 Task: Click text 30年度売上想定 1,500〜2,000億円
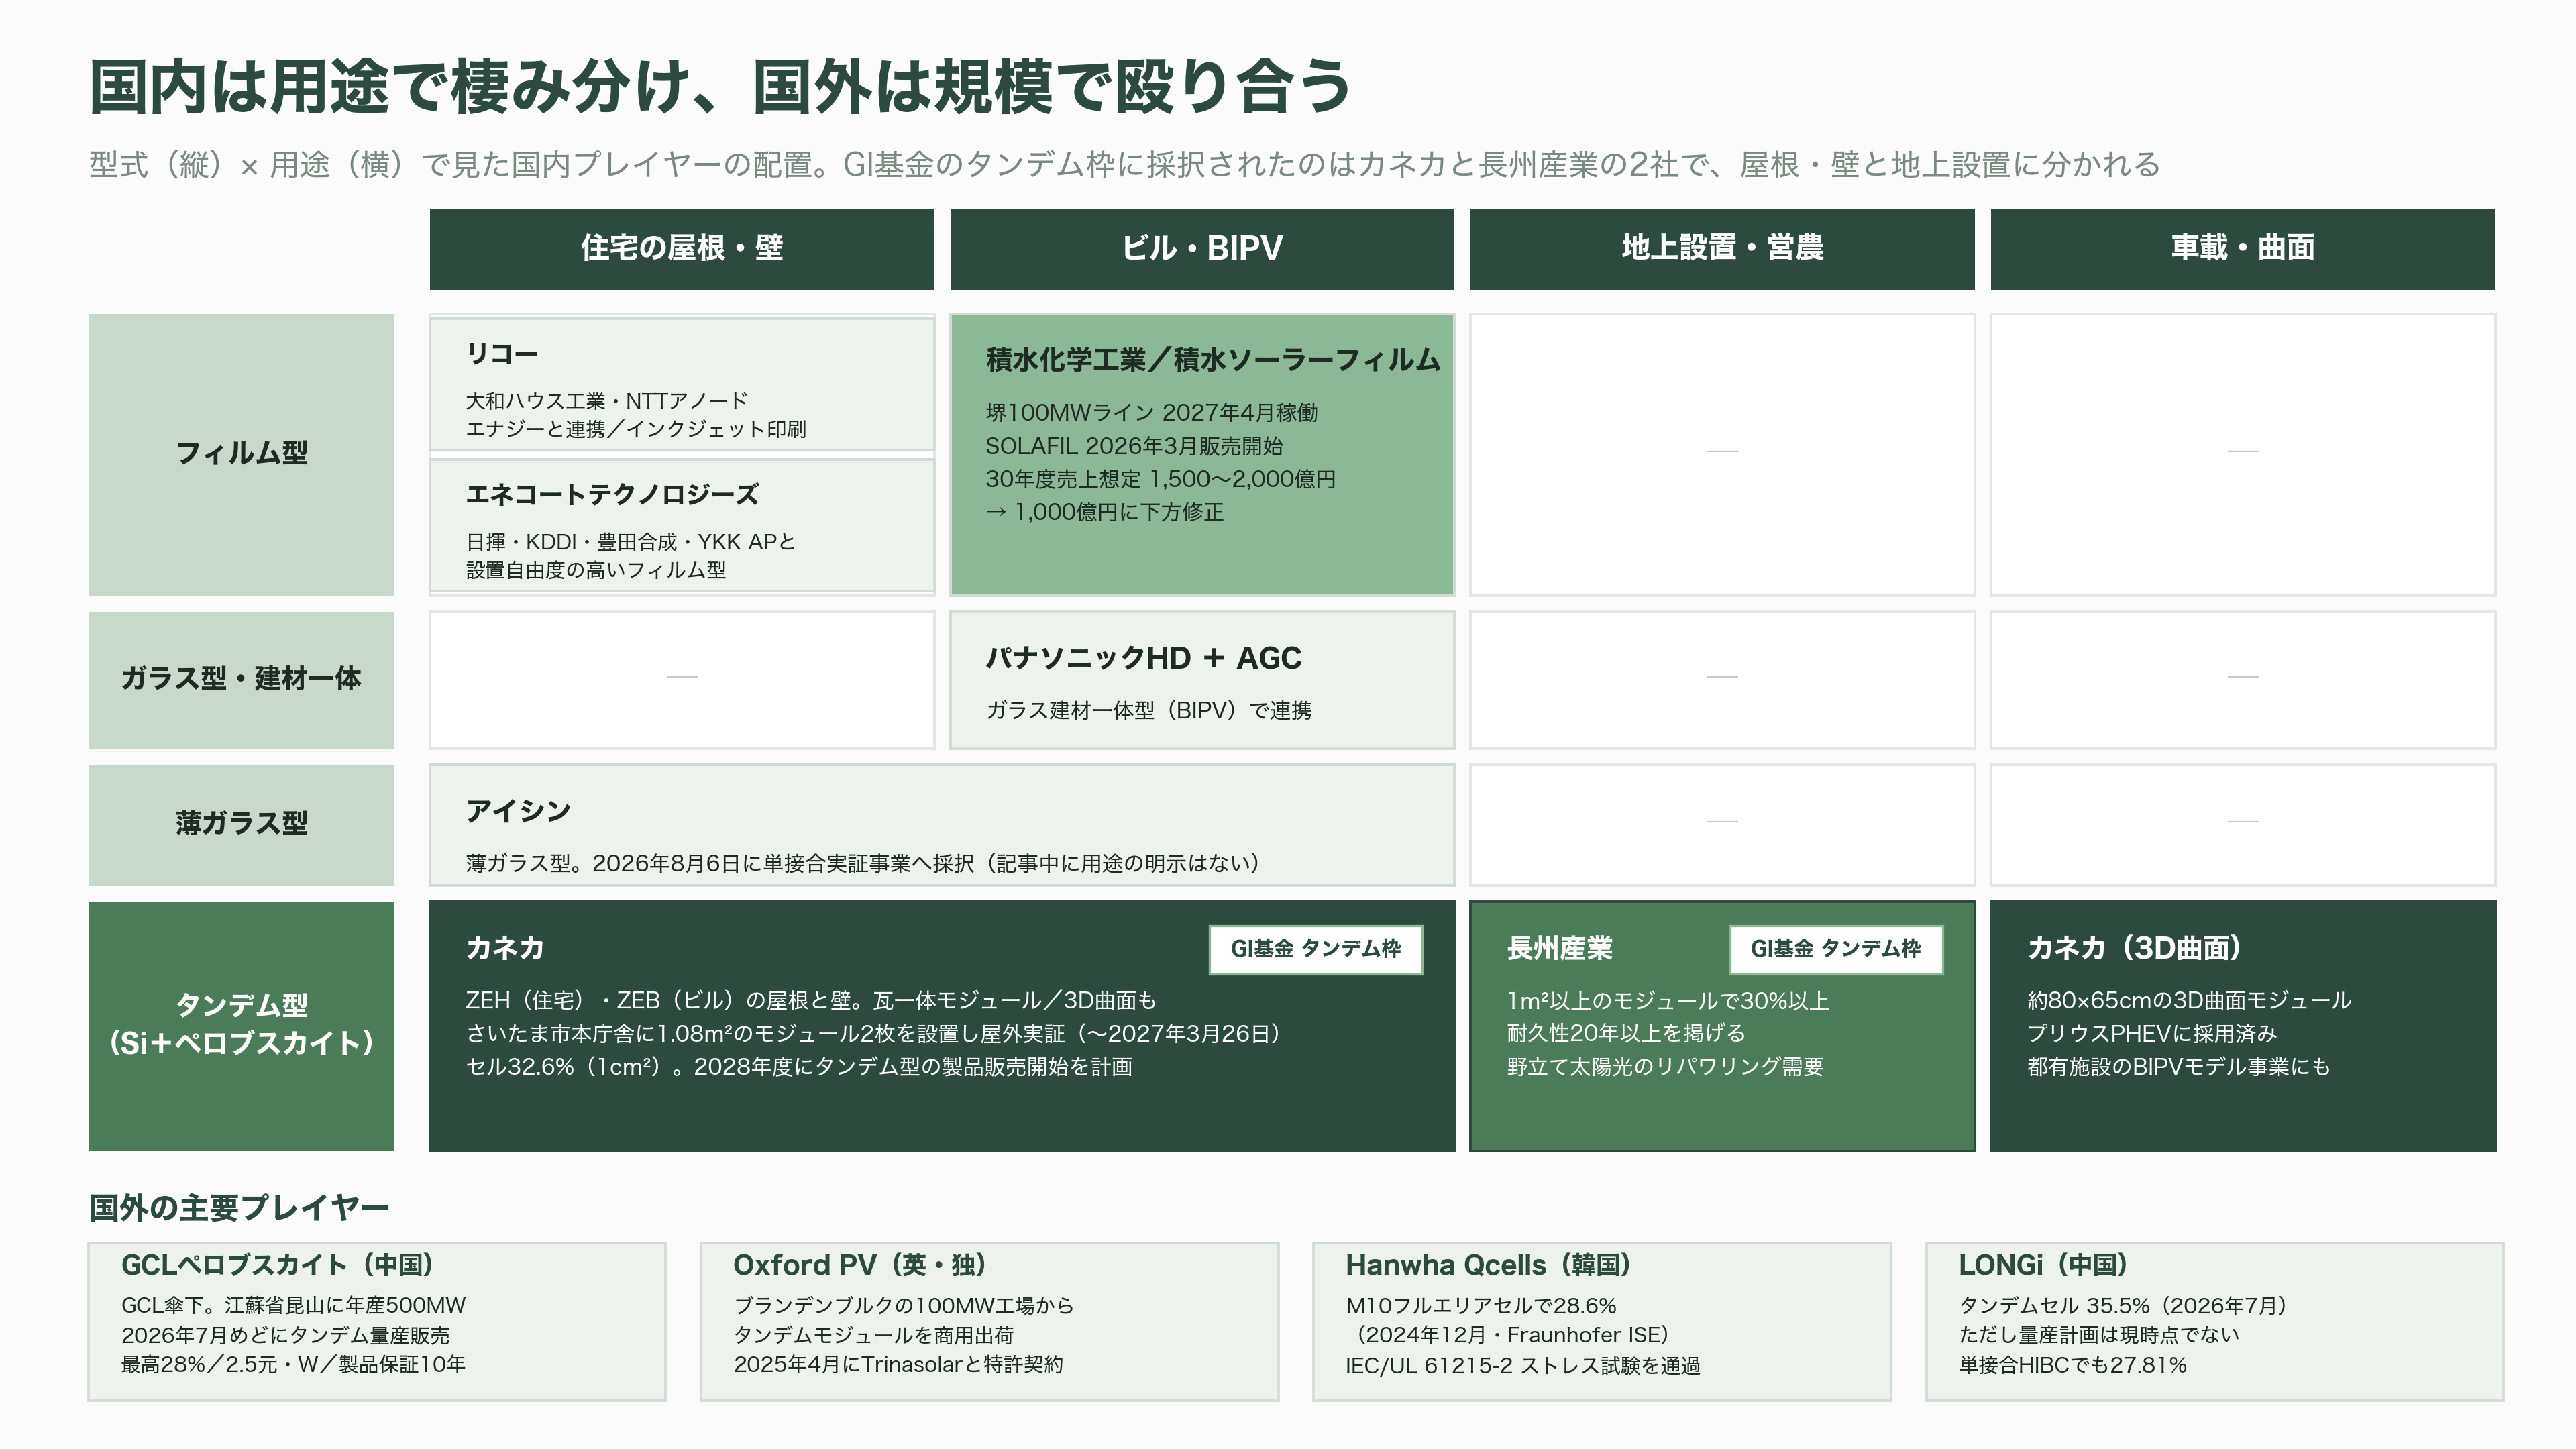point(1161,479)
